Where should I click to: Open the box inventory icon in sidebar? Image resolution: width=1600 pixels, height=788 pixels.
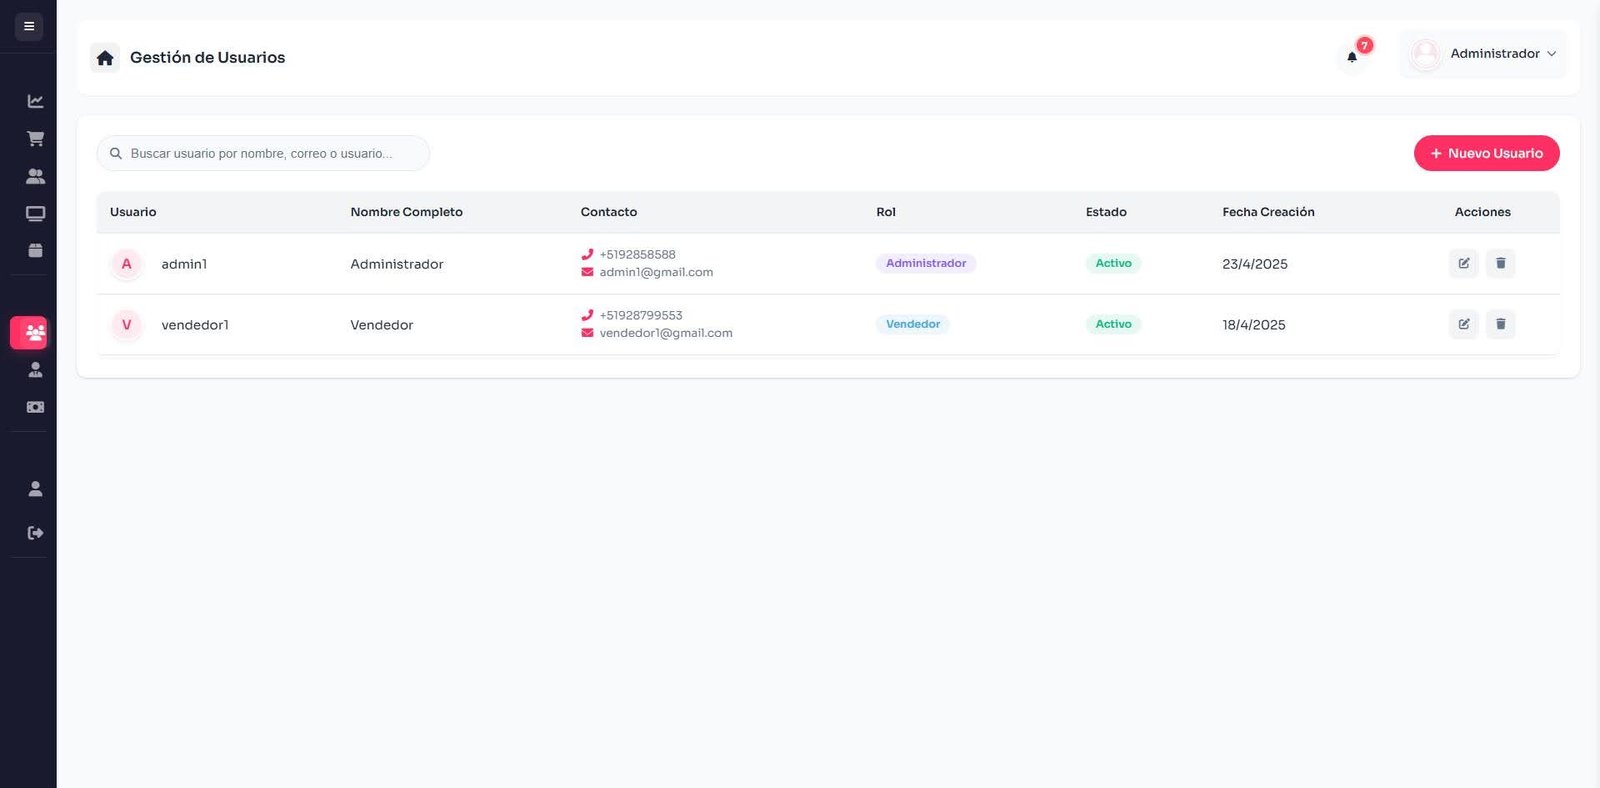click(35, 250)
